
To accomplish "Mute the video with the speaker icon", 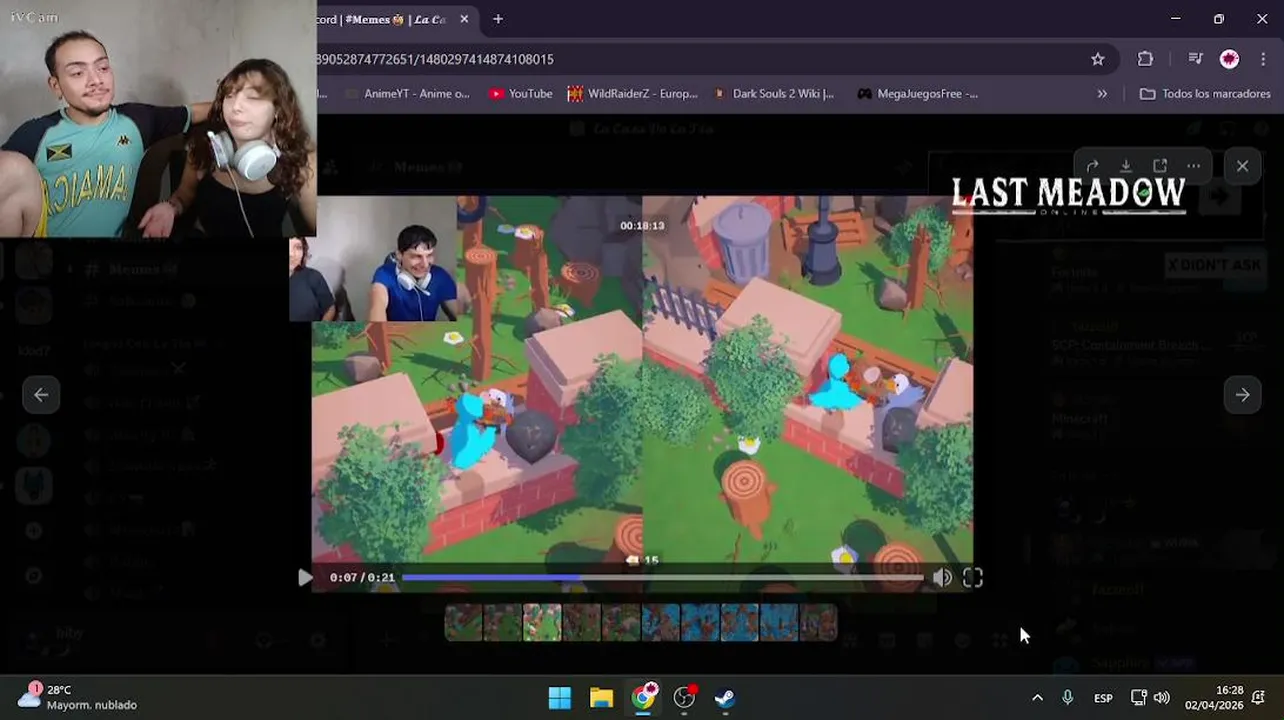I will pos(942,577).
